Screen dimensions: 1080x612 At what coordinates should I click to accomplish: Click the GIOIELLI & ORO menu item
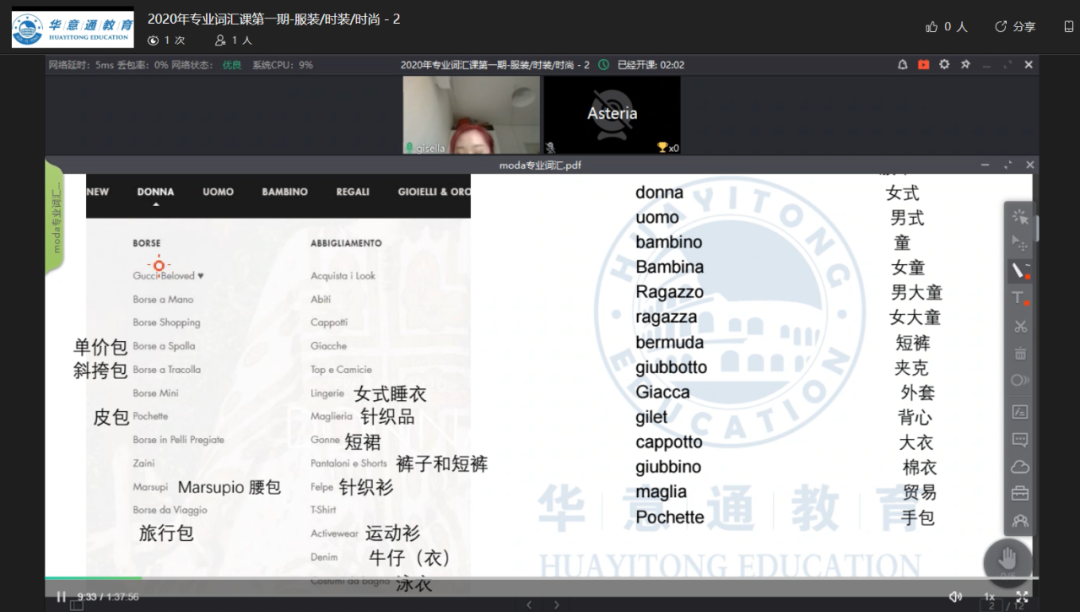coord(434,191)
